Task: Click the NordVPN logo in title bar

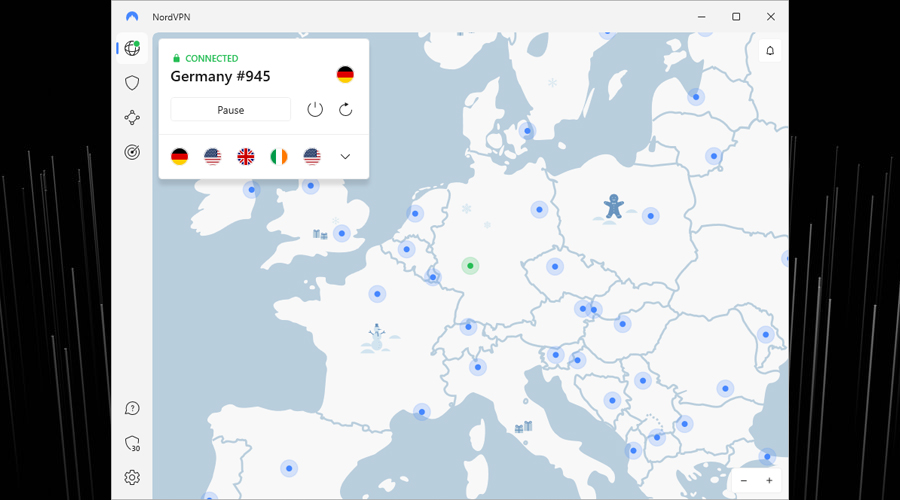Action: [x=132, y=17]
